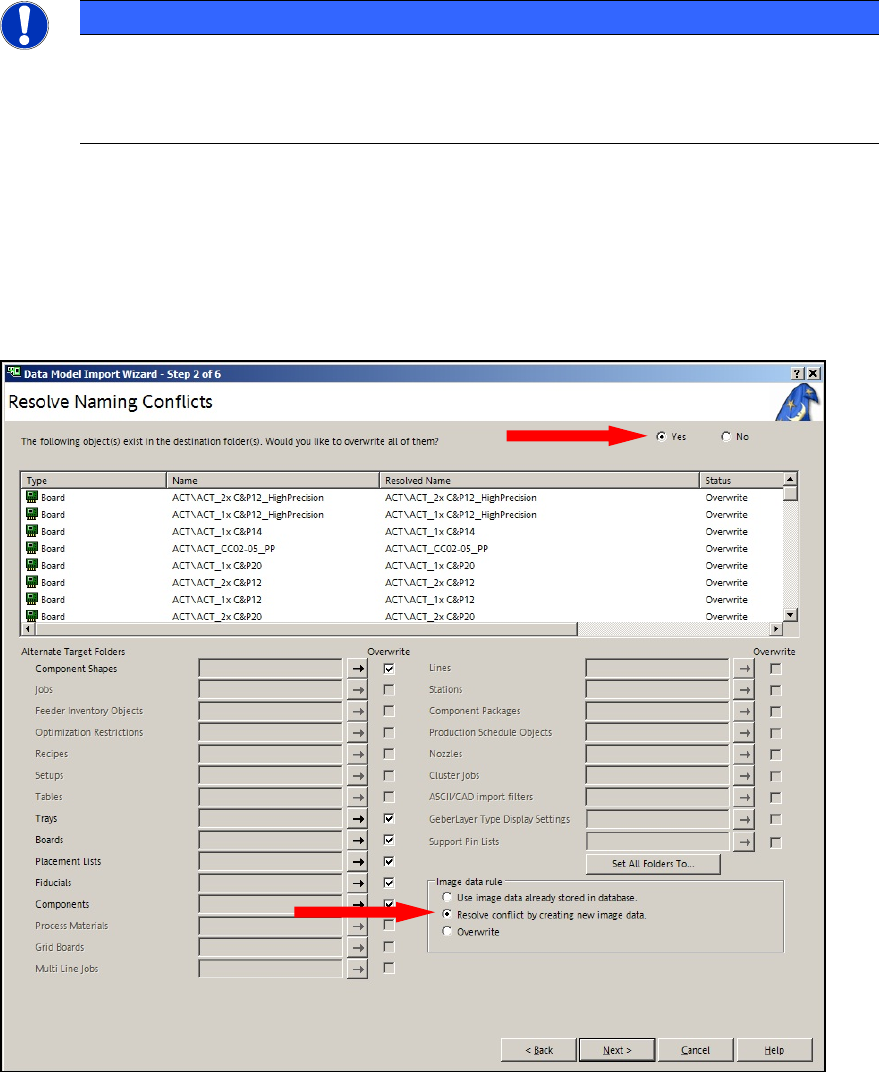Screen dimensions: 879x1072
Task: Click arrow button for Fiducials folder
Action: click(x=357, y=883)
